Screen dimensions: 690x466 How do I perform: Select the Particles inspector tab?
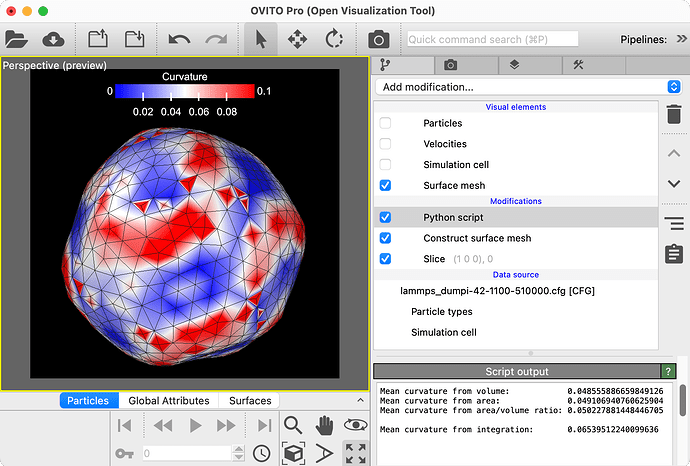tap(89, 400)
